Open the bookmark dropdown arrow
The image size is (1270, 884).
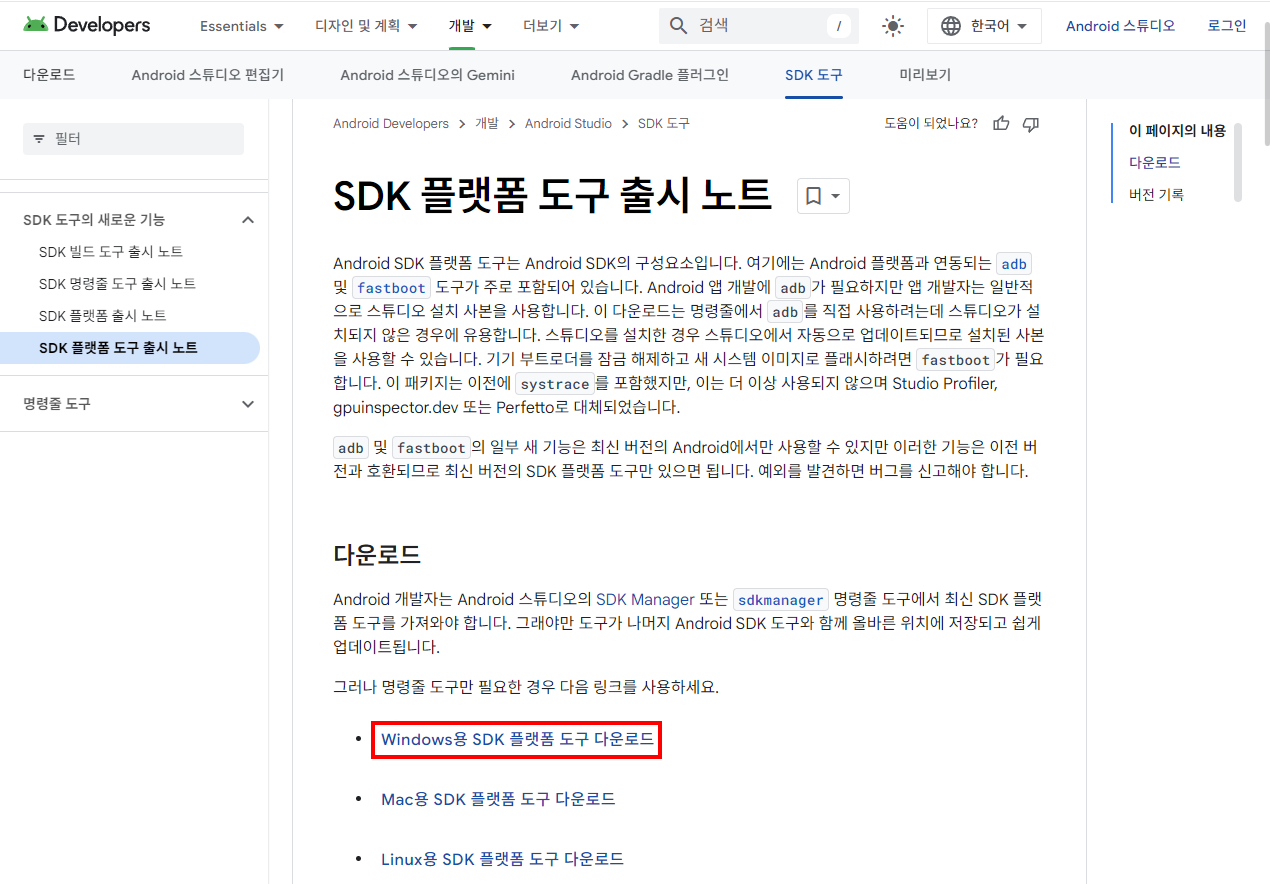pyautogui.click(x=835, y=196)
